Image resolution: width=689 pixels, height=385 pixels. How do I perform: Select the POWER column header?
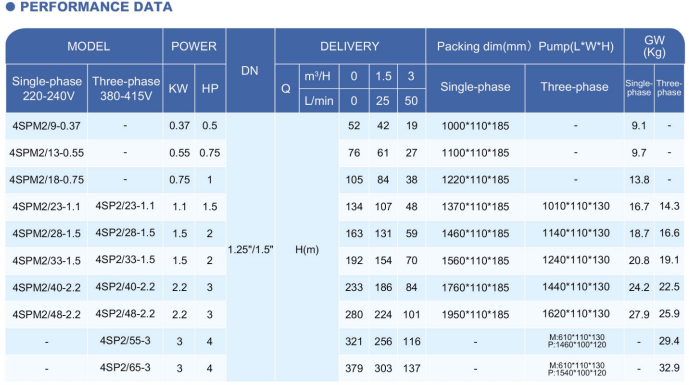tap(194, 47)
